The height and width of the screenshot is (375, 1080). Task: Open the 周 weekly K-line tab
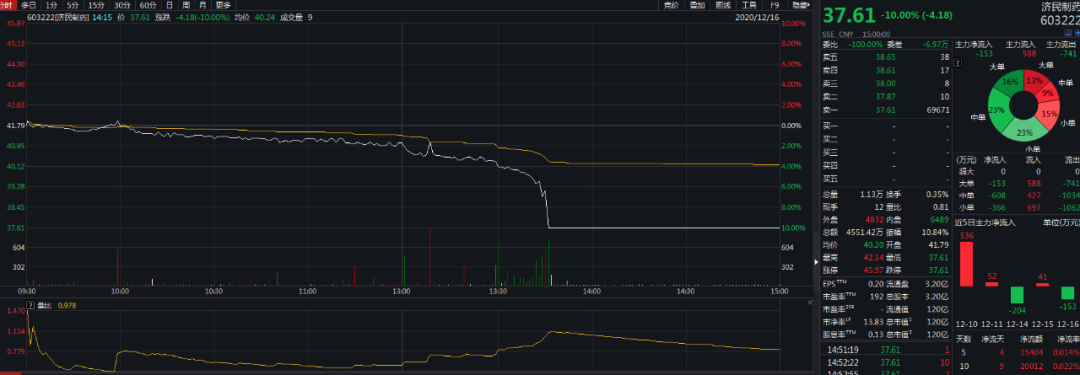click(x=185, y=5)
